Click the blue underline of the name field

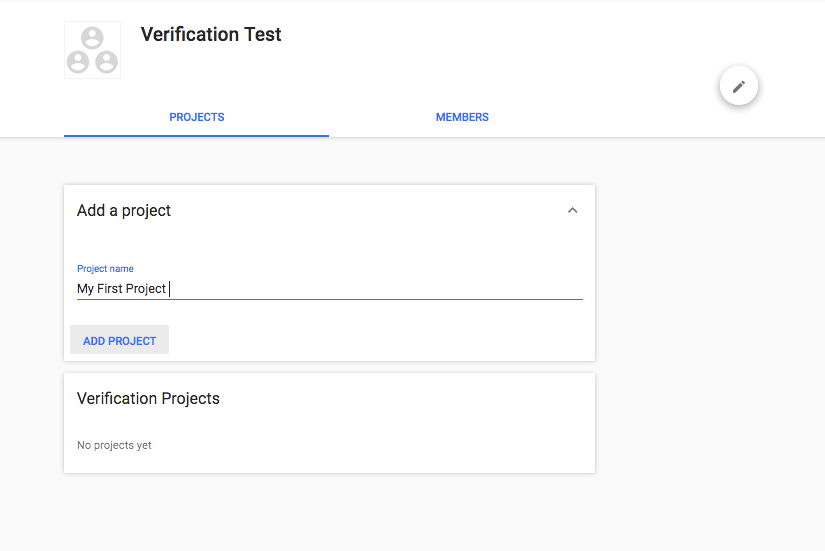(x=330, y=299)
